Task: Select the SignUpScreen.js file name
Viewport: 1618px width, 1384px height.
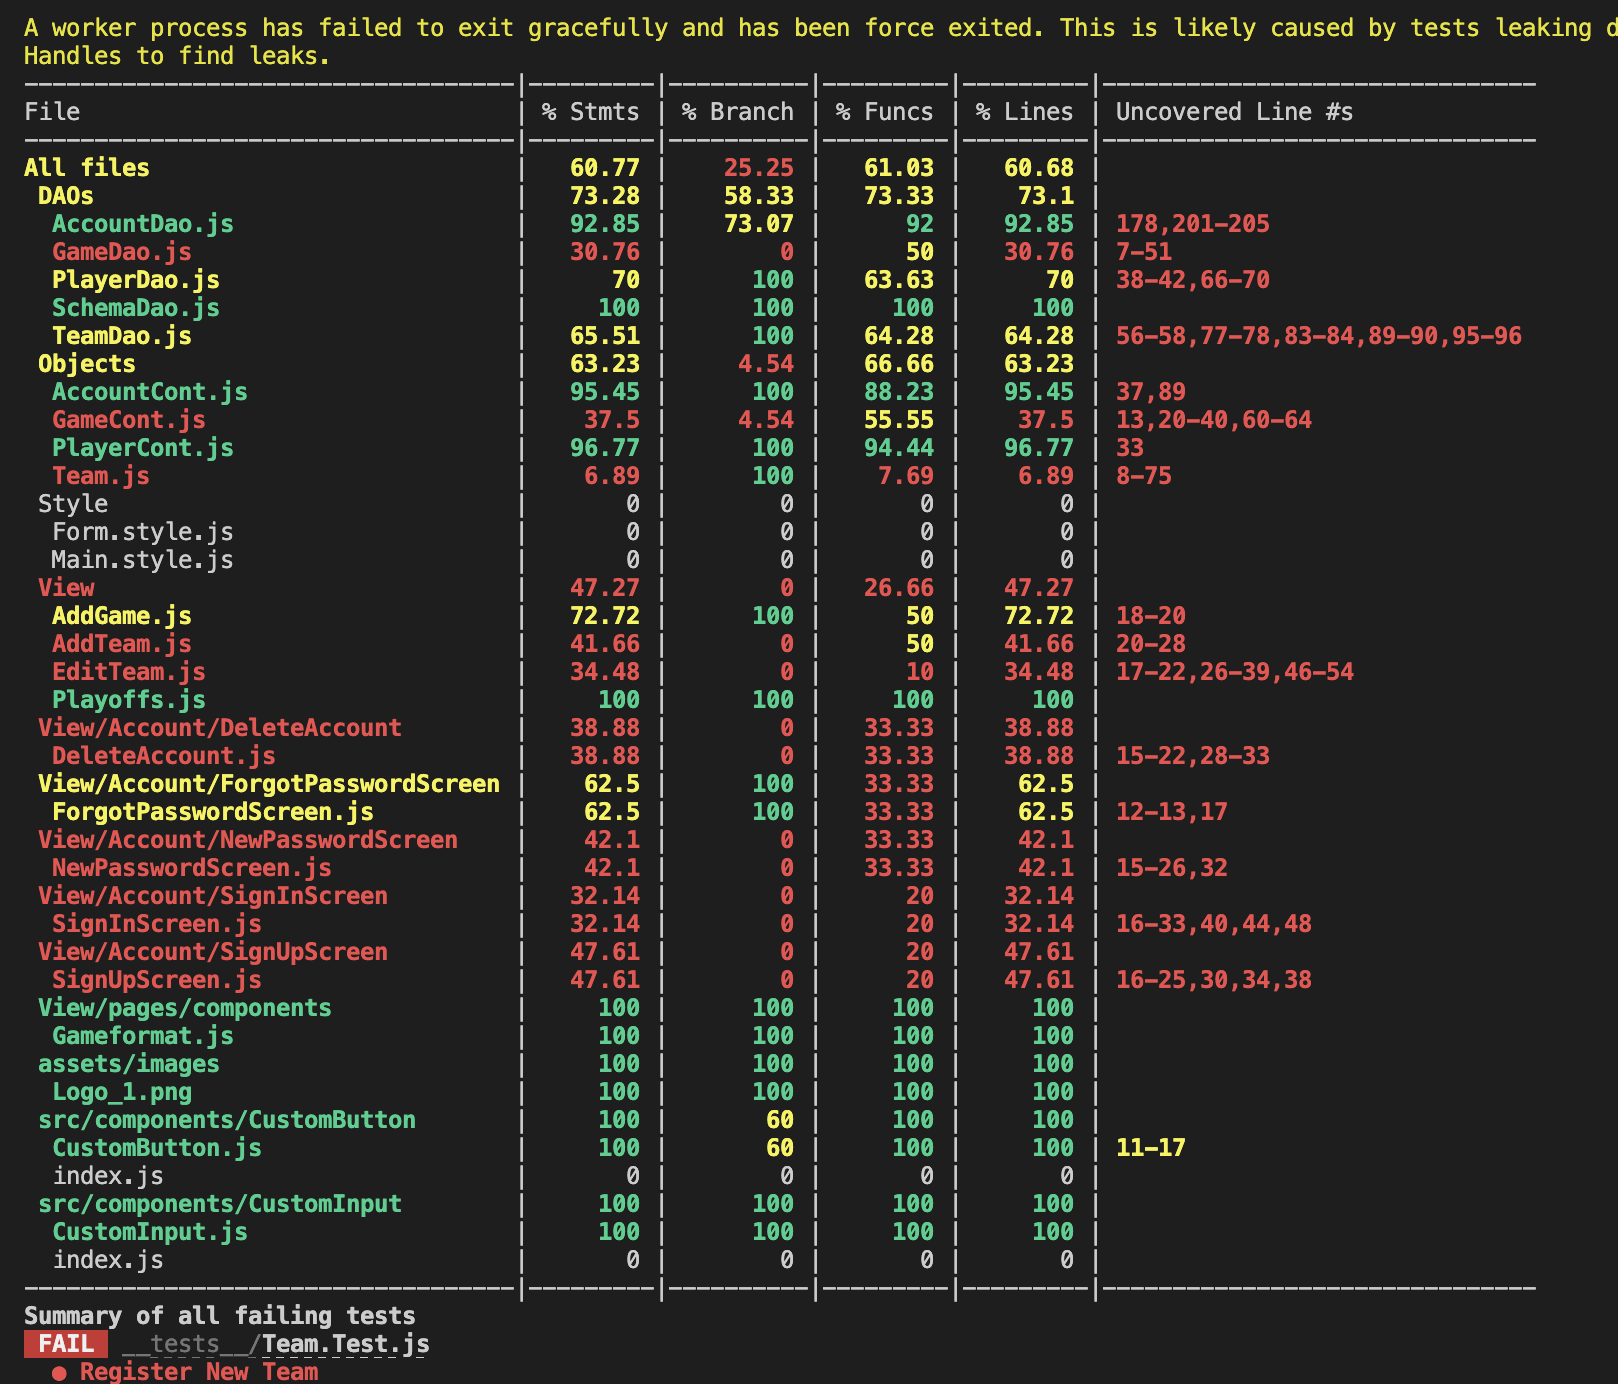Action: tap(157, 980)
